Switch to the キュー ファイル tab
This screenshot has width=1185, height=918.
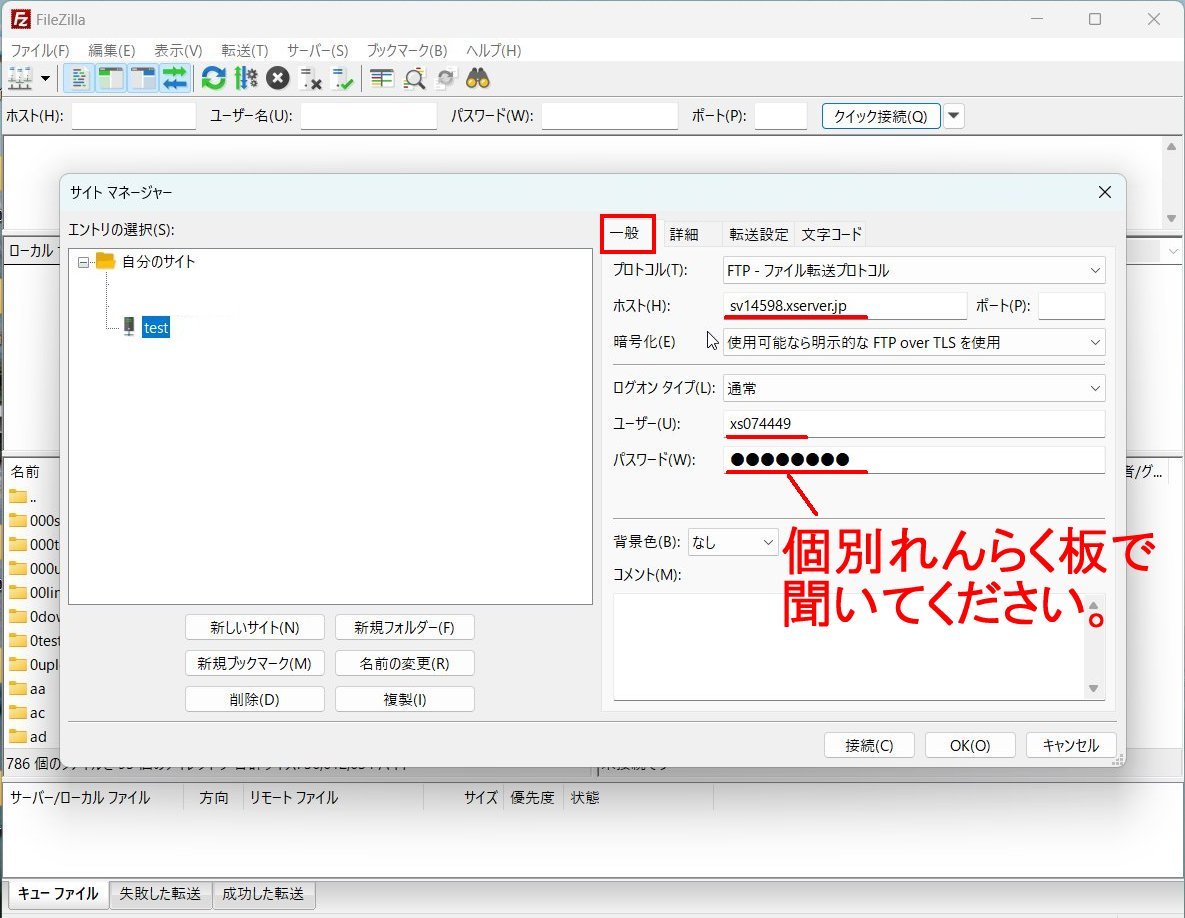click(57, 894)
